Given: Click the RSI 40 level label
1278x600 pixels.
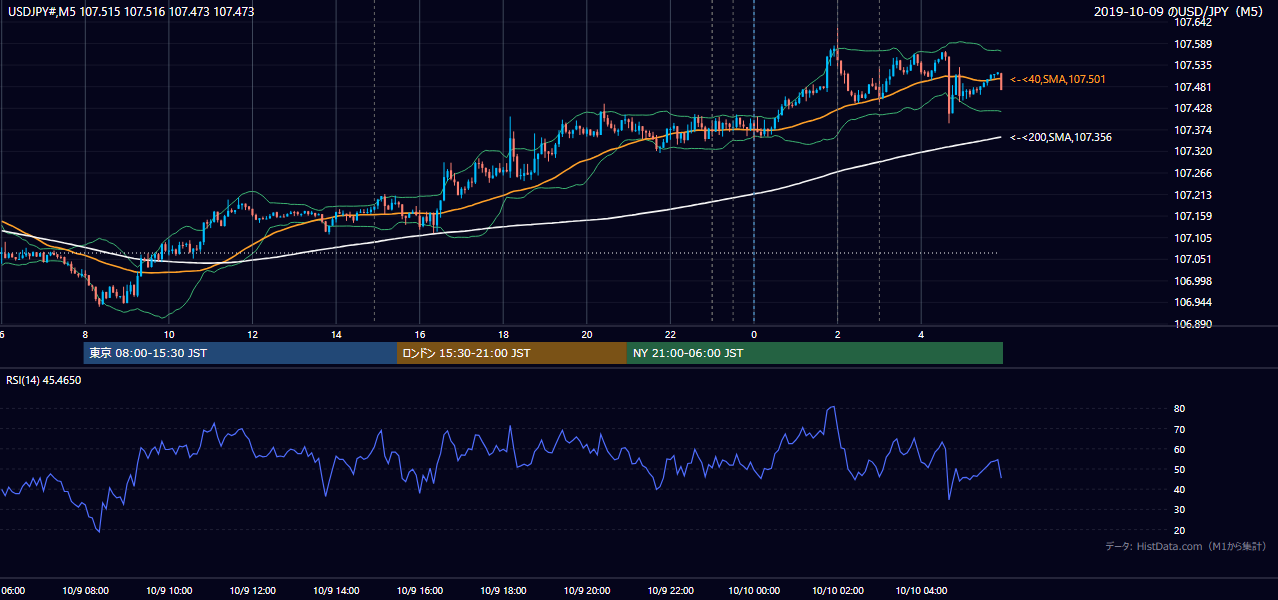Looking at the screenshot, I should [1180, 489].
